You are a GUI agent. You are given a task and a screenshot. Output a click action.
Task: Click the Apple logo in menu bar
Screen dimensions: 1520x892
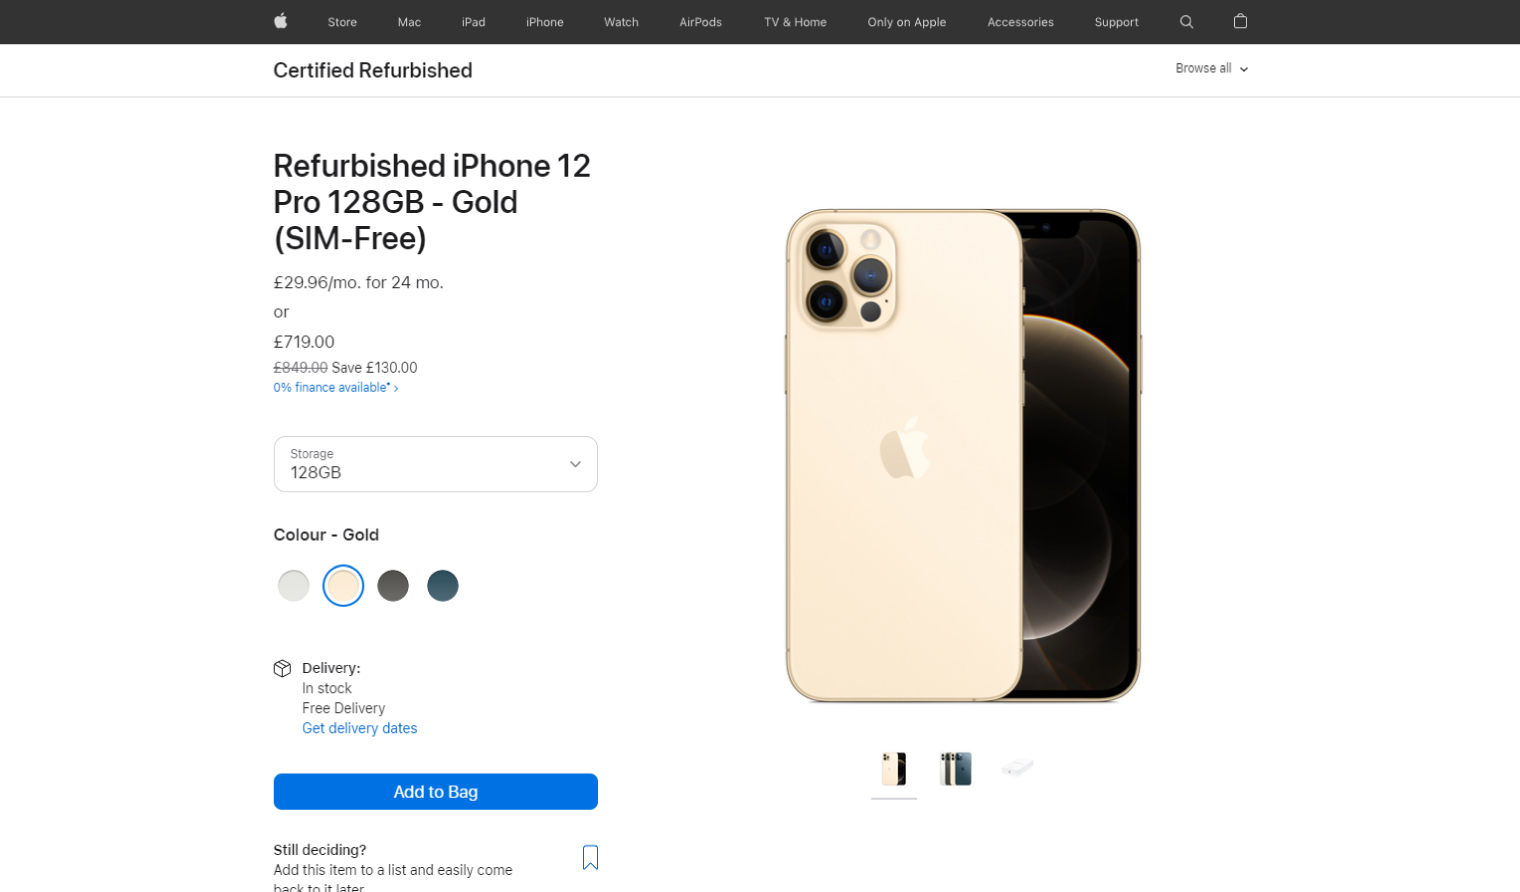click(281, 21)
